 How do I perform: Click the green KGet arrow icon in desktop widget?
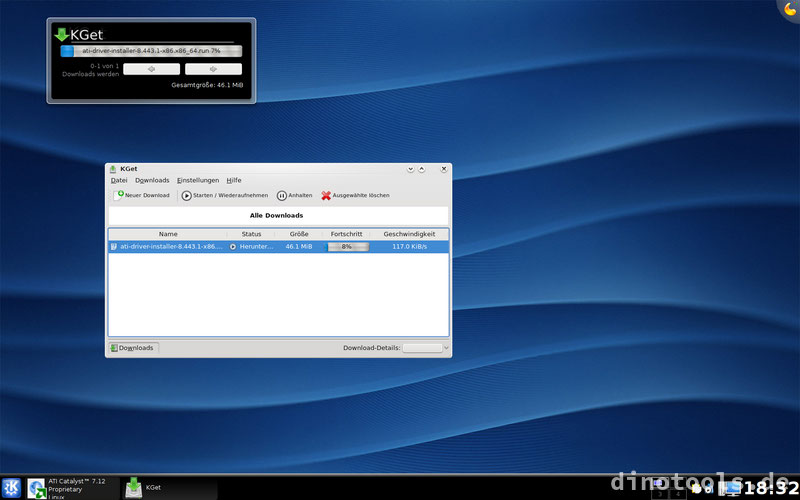pyautogui.click(x=61, y=35)
